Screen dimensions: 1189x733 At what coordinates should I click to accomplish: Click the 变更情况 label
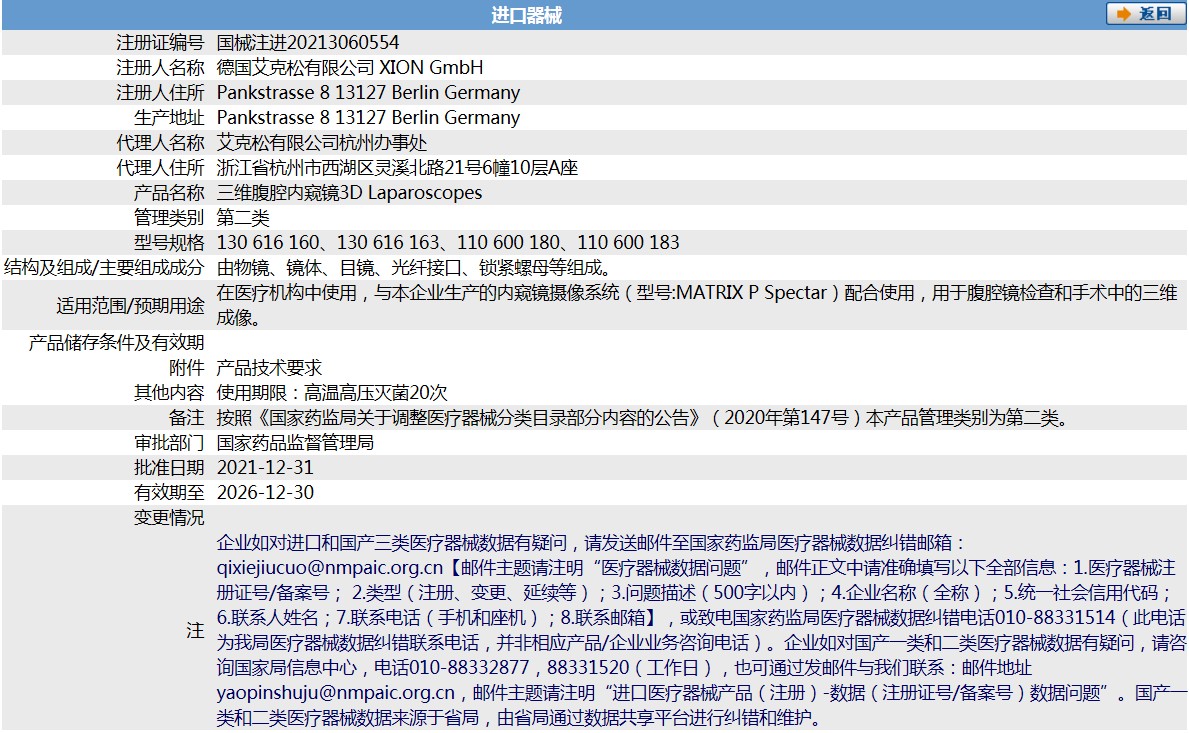click(x=169, y=518)
